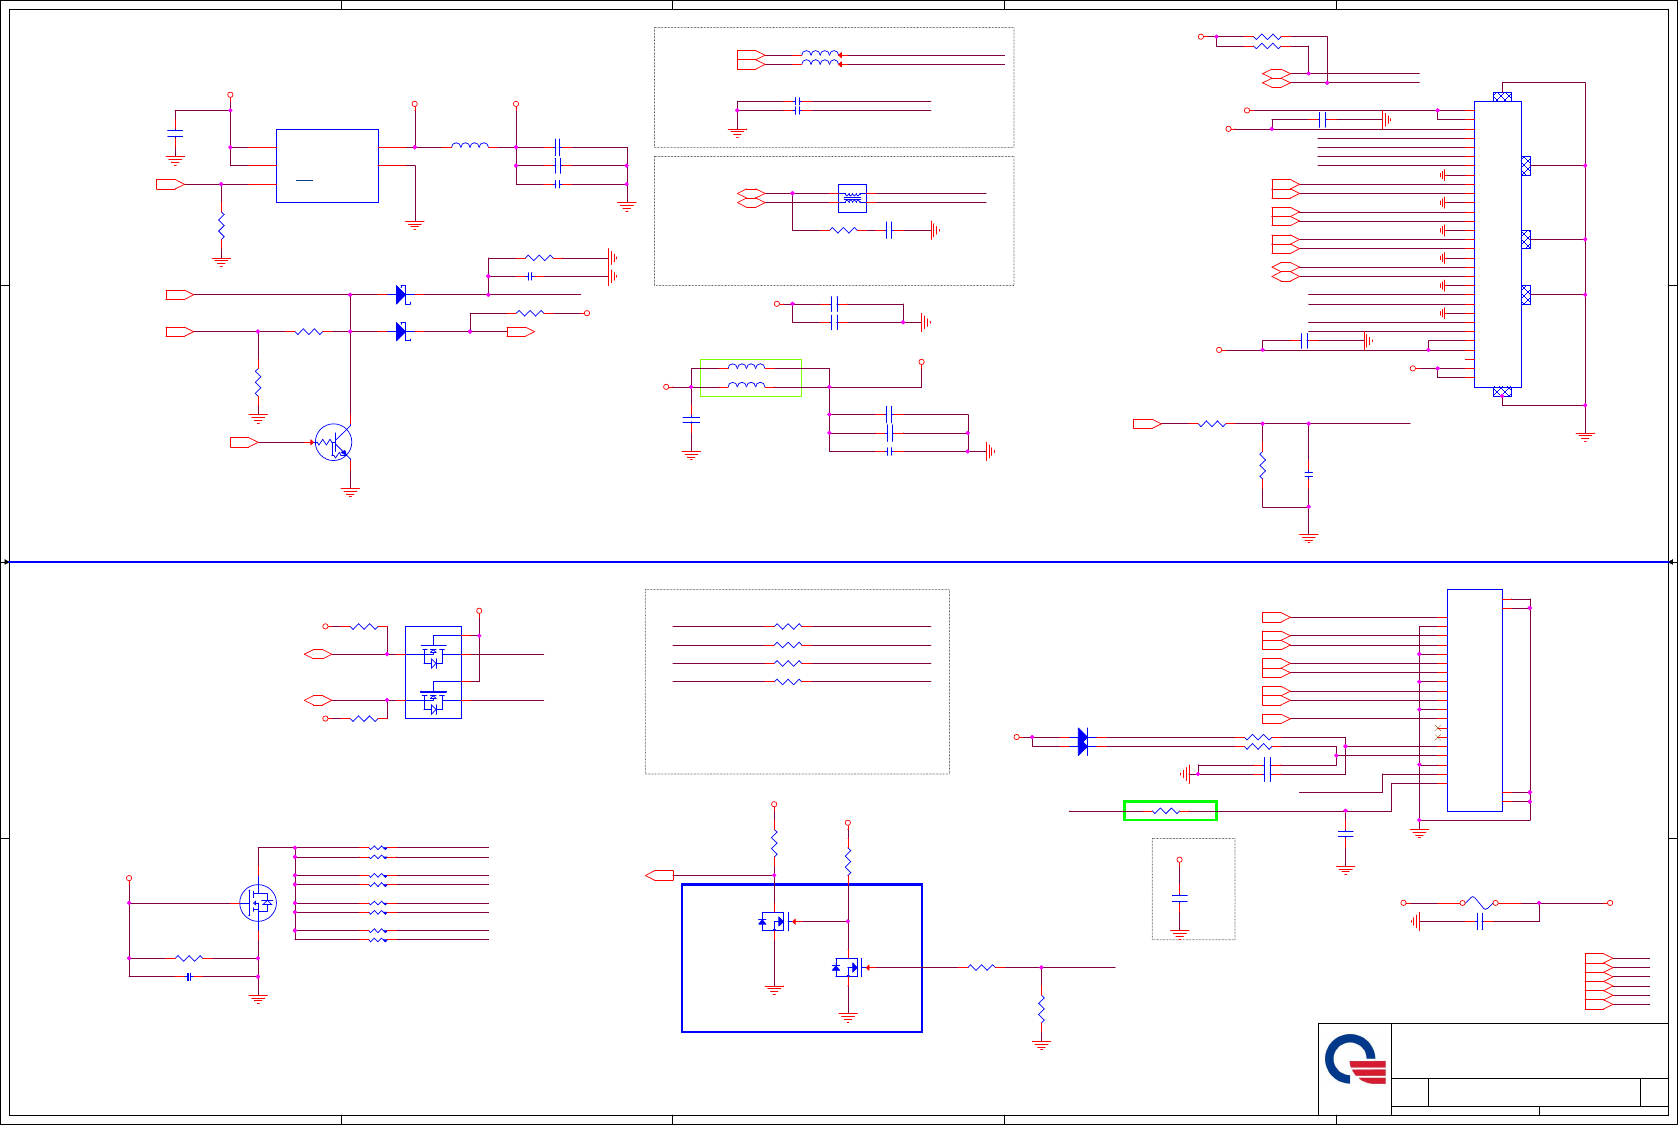Select the common-mode choke in the blue box

point(852,198)
